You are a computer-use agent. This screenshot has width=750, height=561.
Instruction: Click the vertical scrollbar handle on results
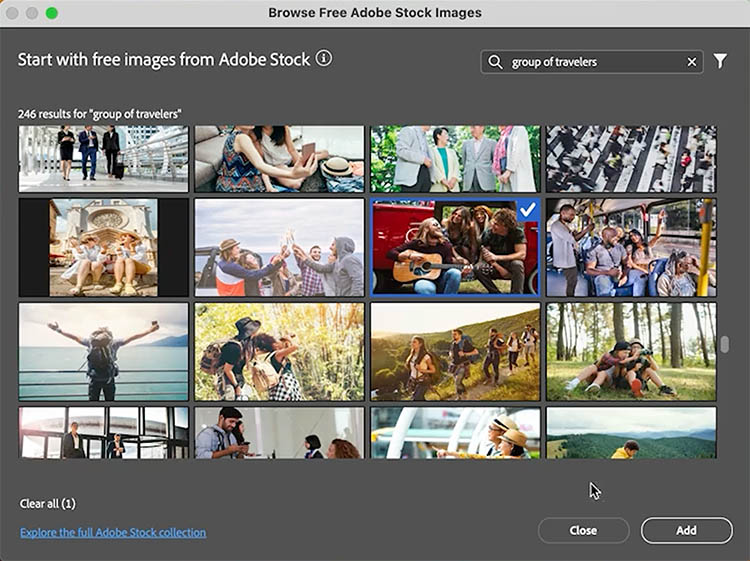tap(725, 344)
